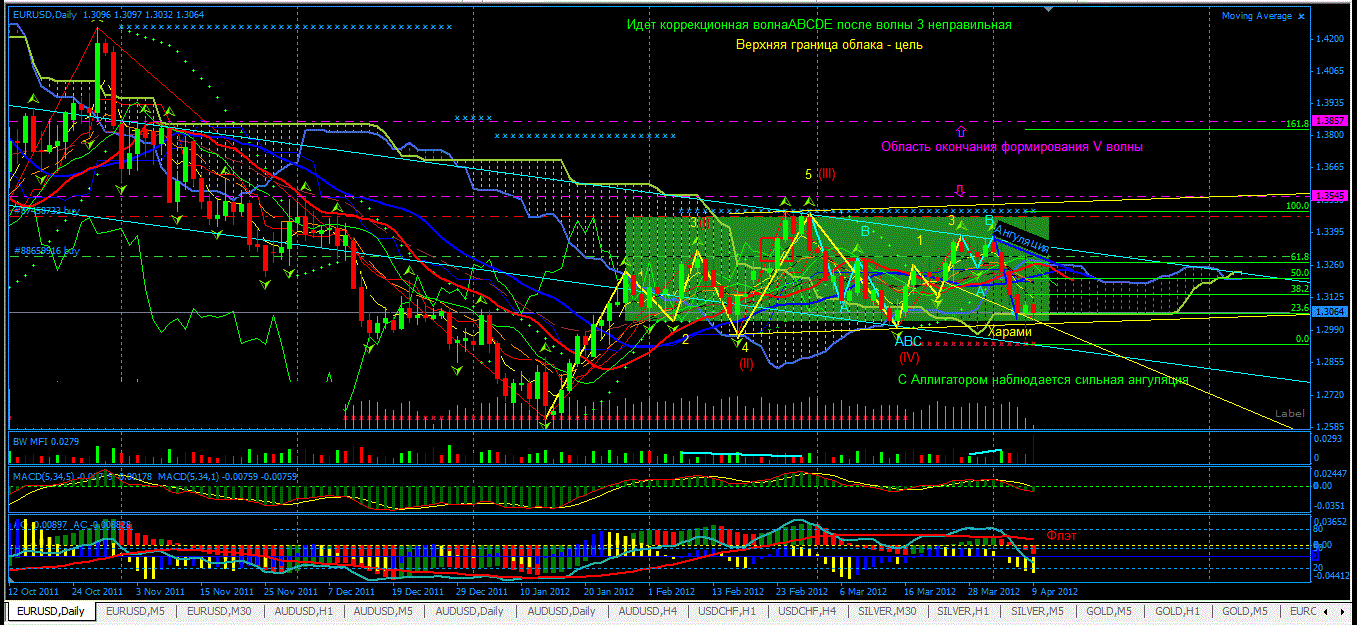Viewport: 1357px width, 625px height.
Task: Select the red '(IV)' wave label
Action: (x=909, y=356)
